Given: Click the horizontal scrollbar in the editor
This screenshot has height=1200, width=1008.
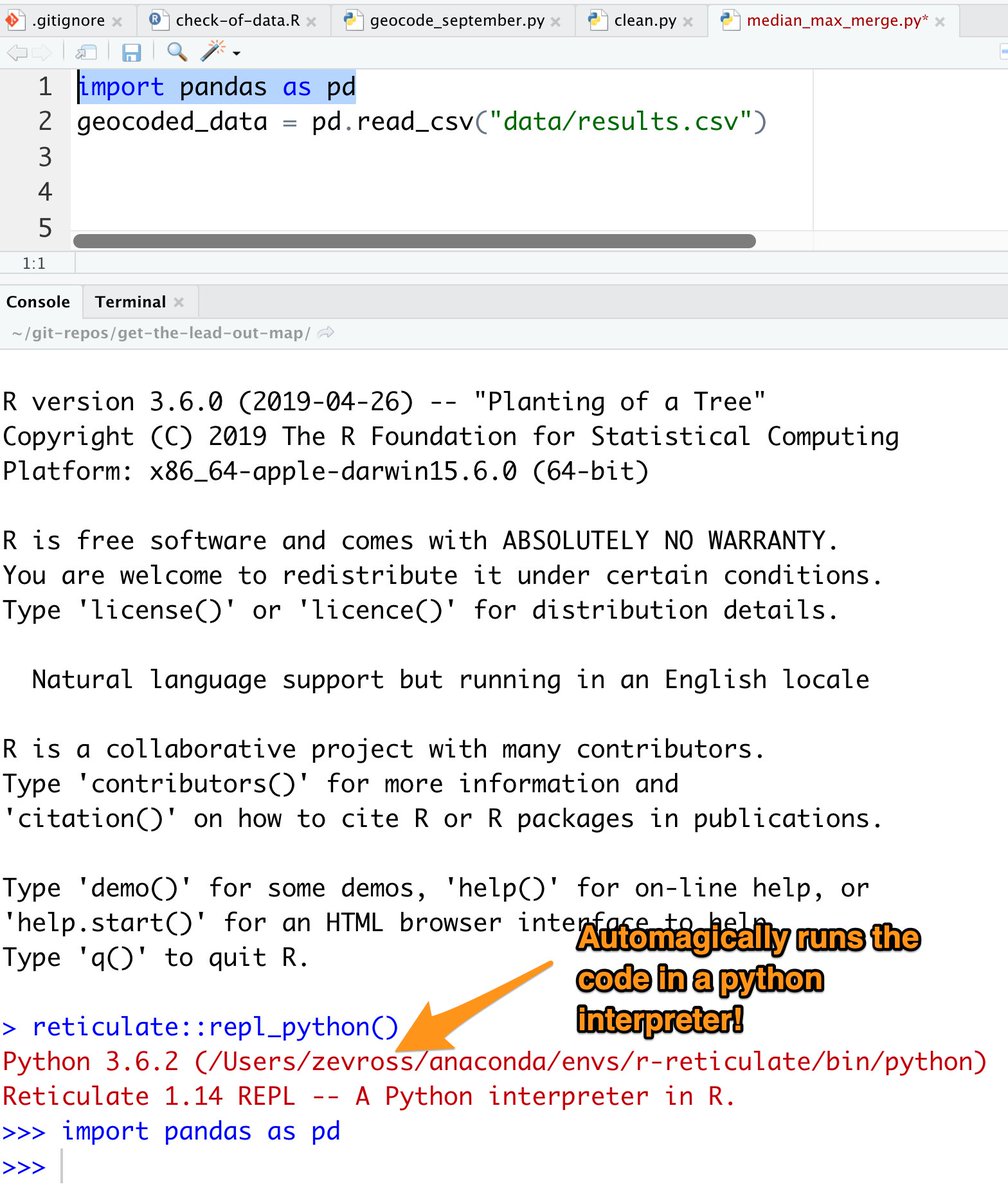Looking at the screenshot, I should pyautogui.click(x=414, y=241).
